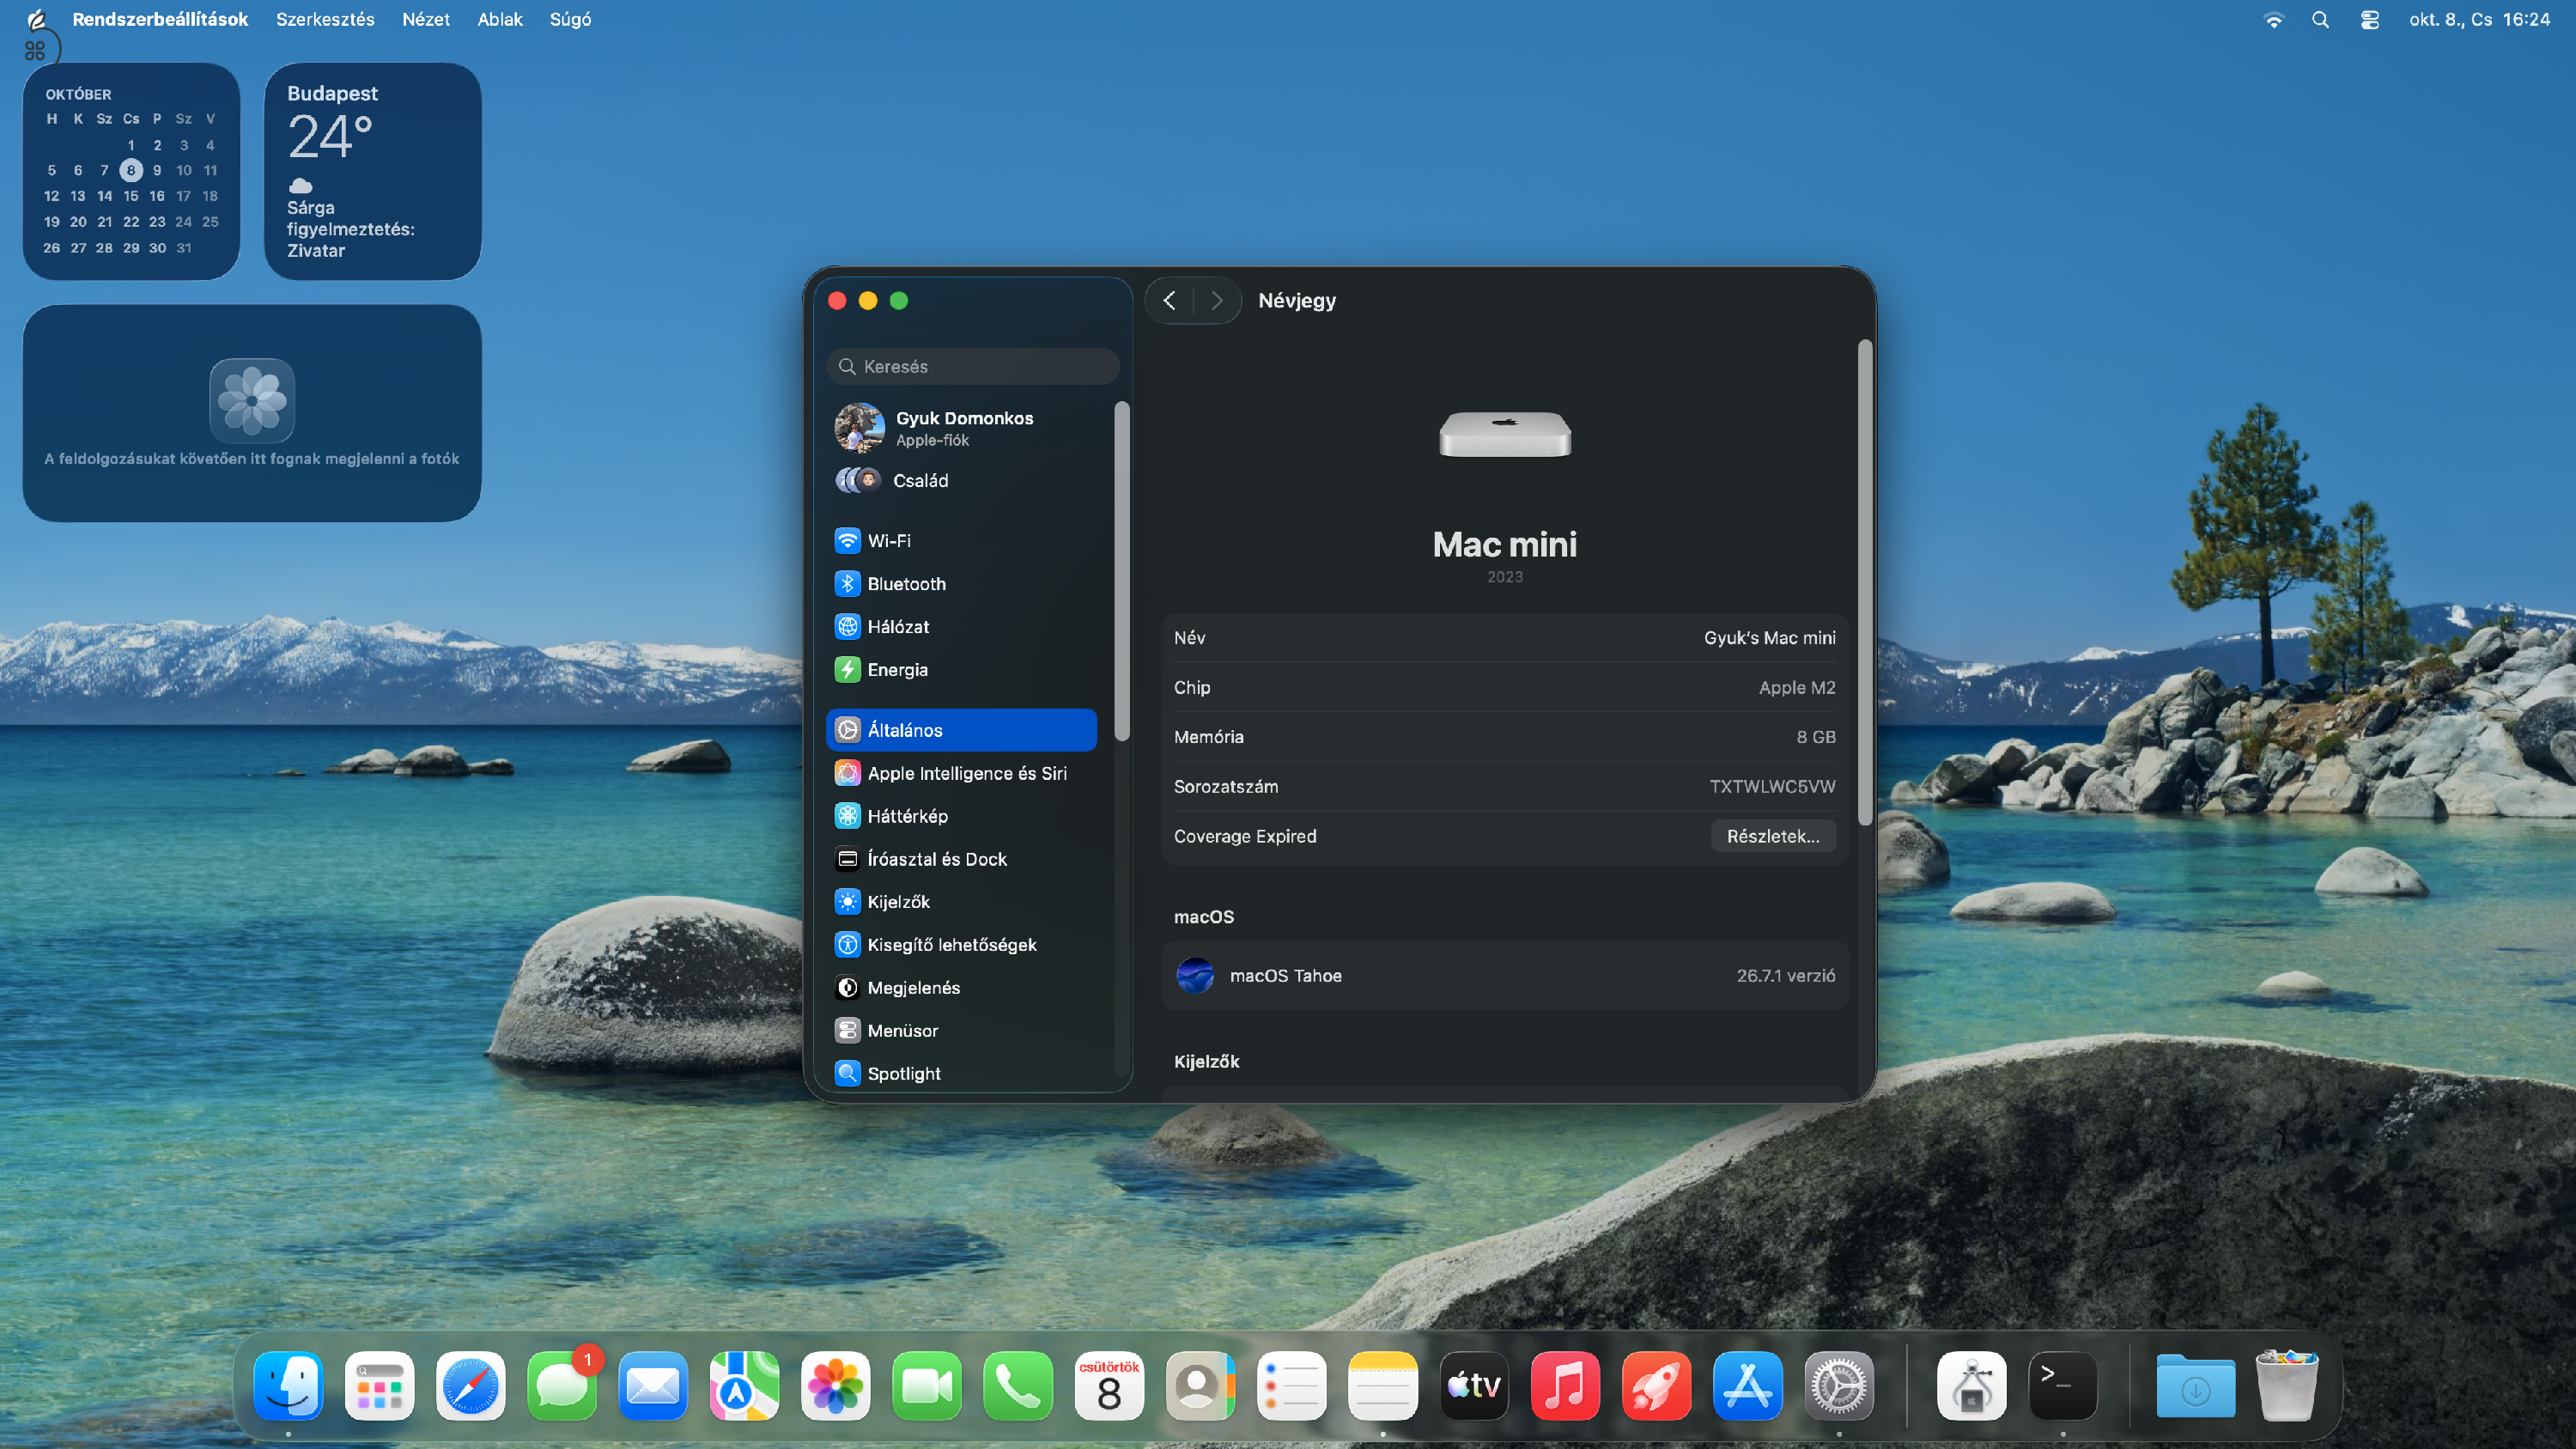Open the Trash in Dock
The image size is (2576, 1449).
click(x=2286, y=1386)
